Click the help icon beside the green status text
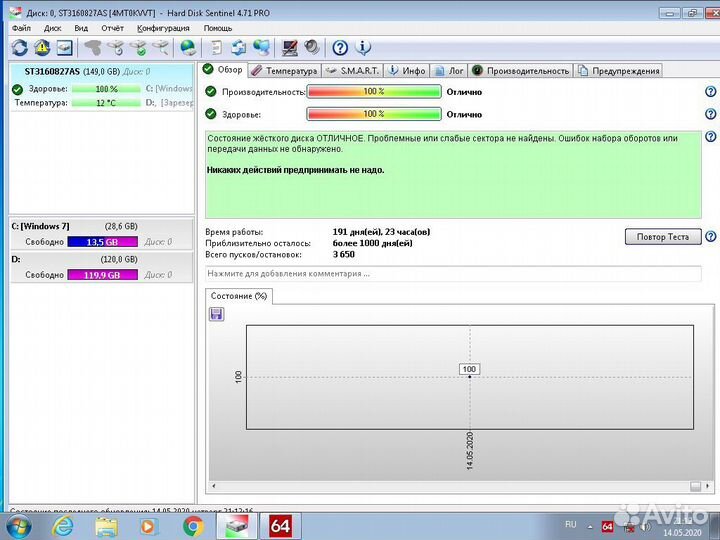The image size is (720, 540). point(710,136)
